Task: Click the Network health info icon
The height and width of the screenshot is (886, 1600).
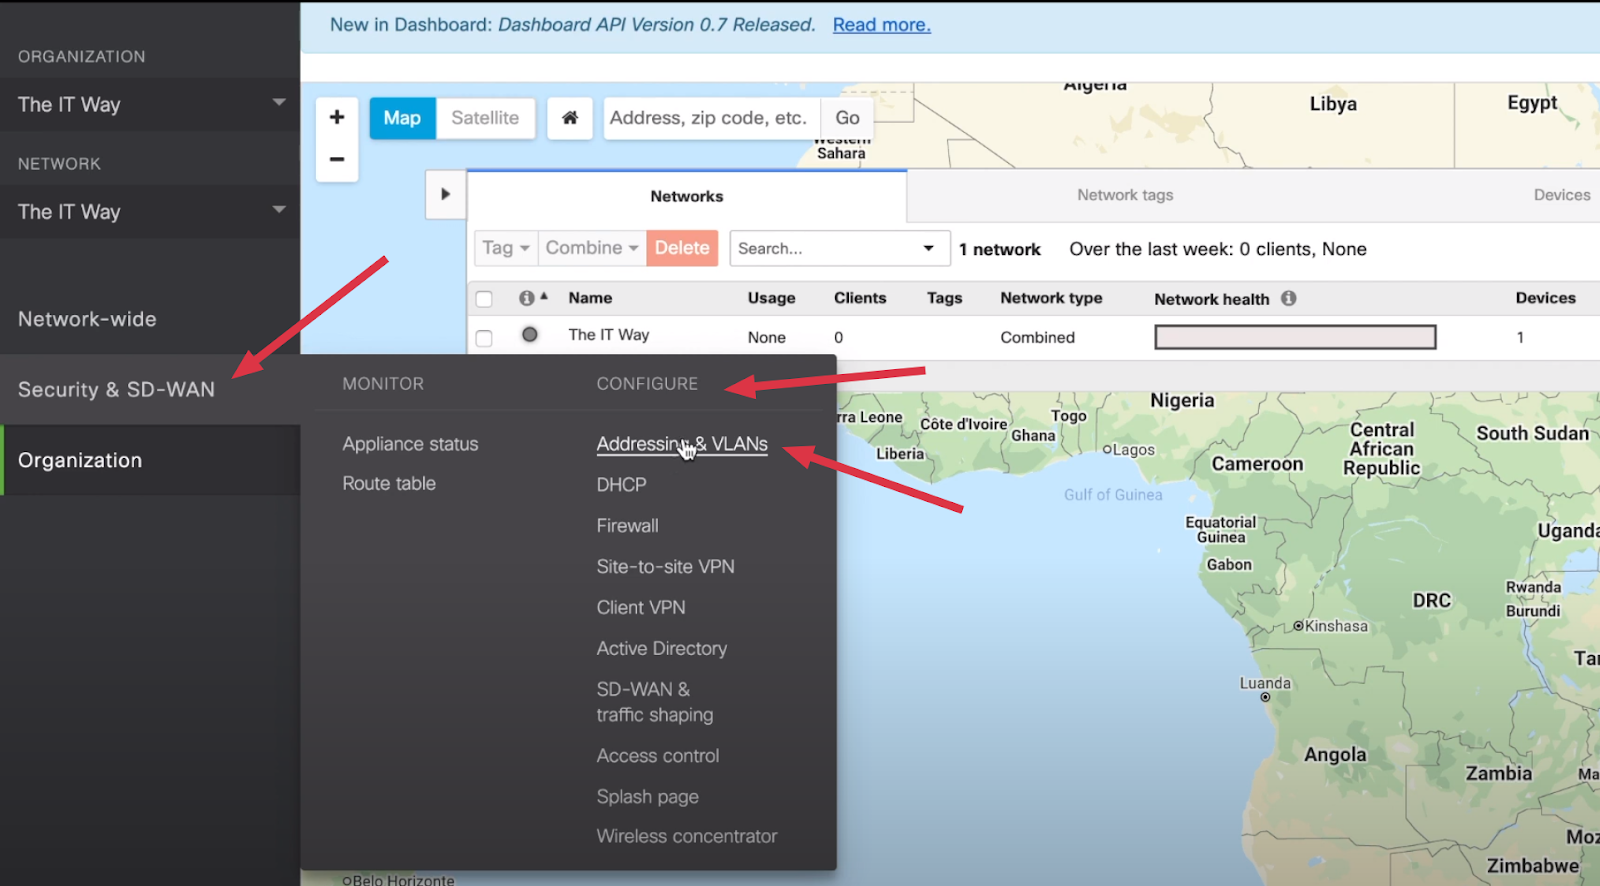Action: [x=1289, y=298]
